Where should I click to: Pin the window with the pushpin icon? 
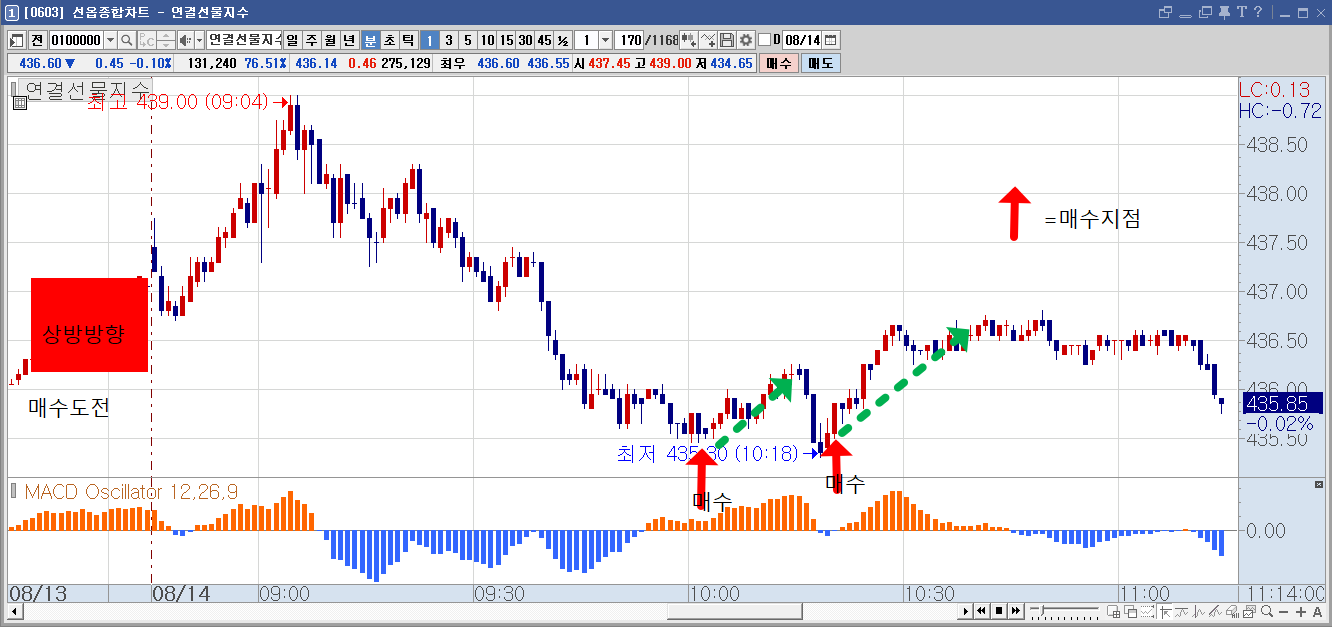tap(1225, 12)
